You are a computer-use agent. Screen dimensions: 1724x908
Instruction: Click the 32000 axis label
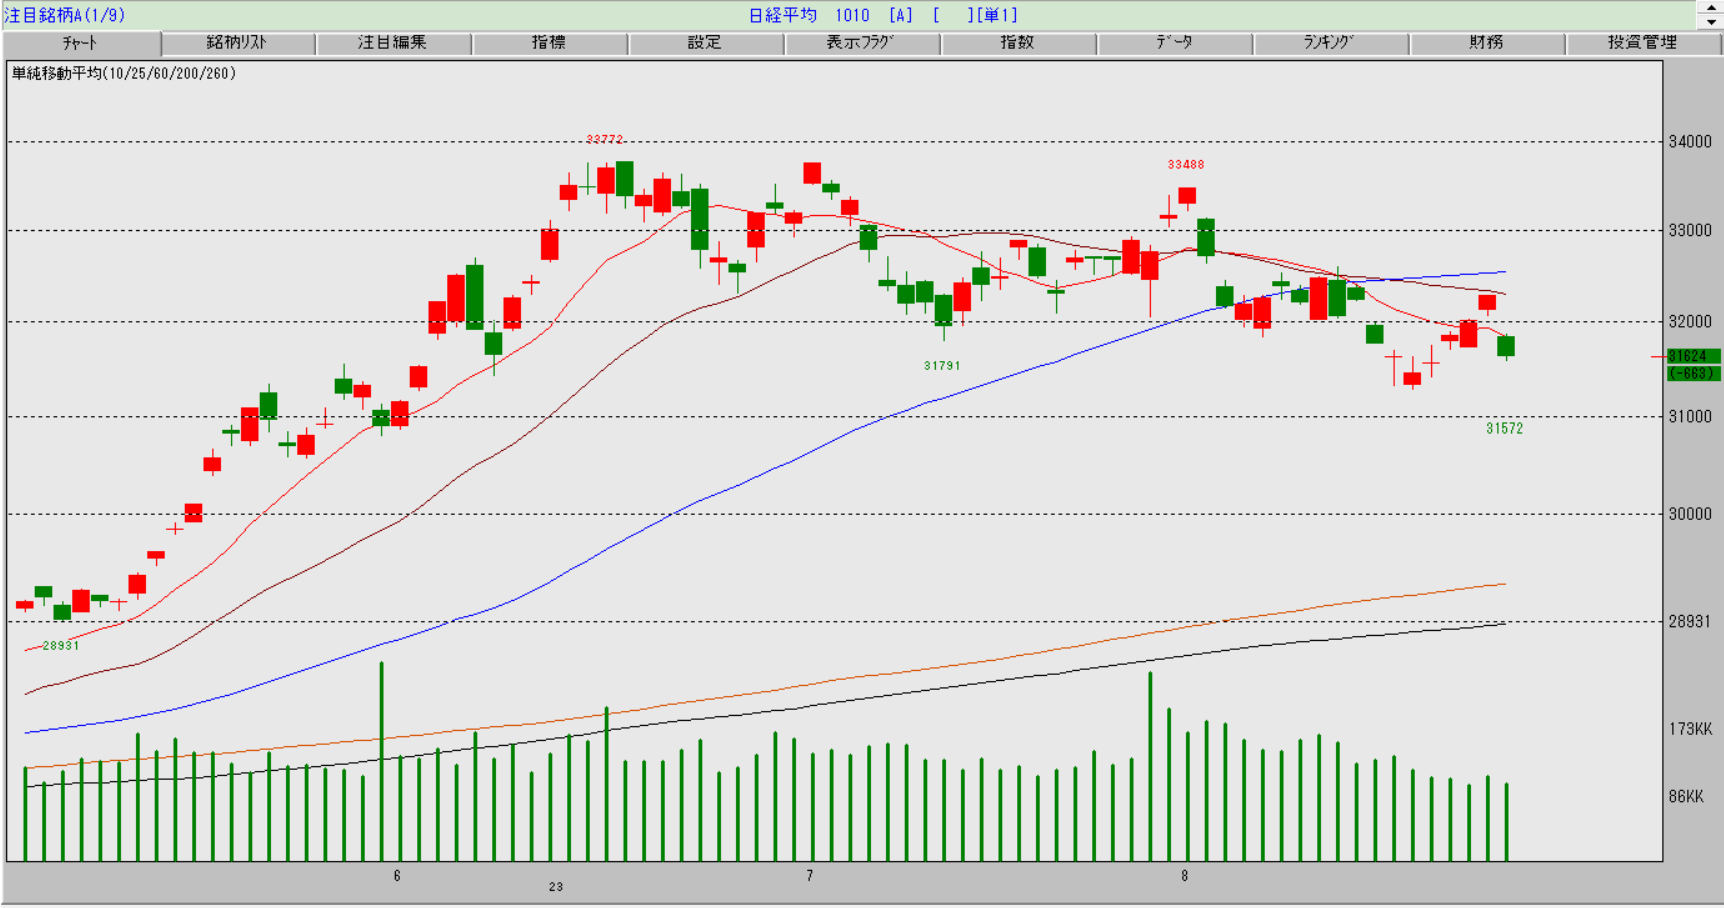click(x=1690, y=321)
